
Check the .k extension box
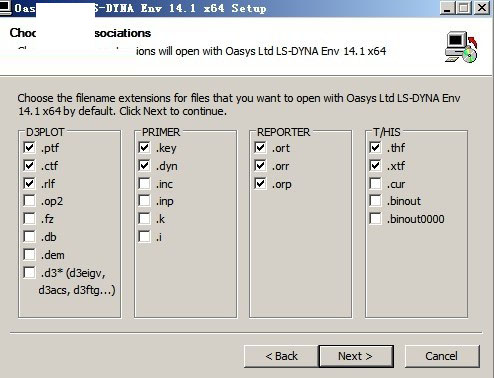pyautogui.click(x=144, y=219)
